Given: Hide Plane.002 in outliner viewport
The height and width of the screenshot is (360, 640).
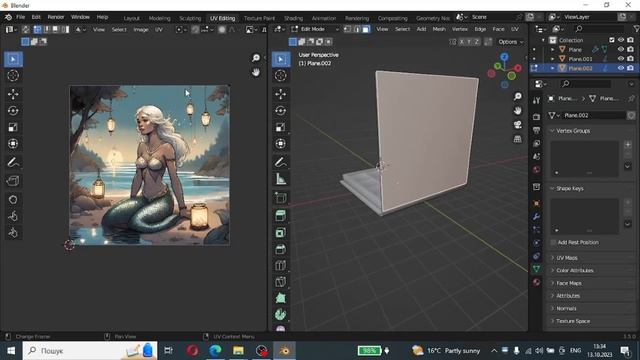Looking at the screenshot, I should click(621, 68).
